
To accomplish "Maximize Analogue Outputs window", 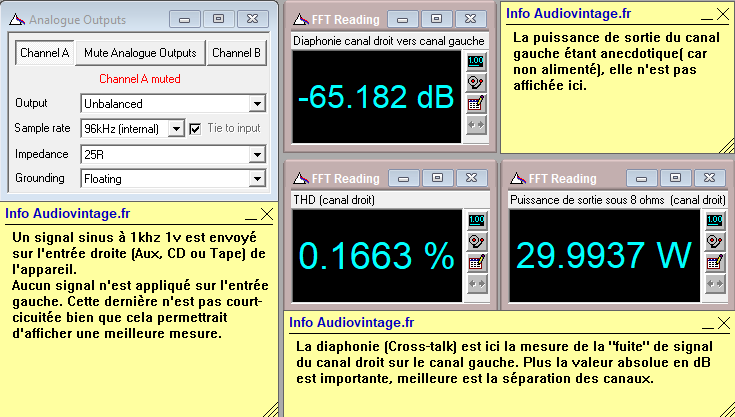I will pyautogui.click(x=218, y=19).
